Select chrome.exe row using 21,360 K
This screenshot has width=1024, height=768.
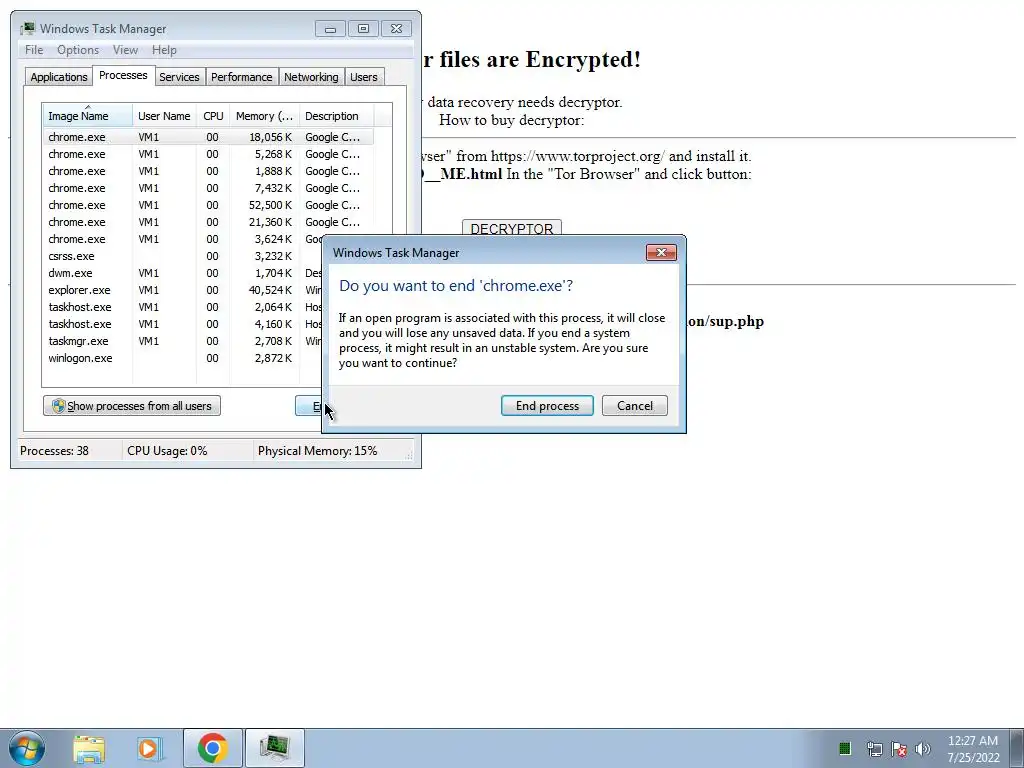(x=209, y=222)
